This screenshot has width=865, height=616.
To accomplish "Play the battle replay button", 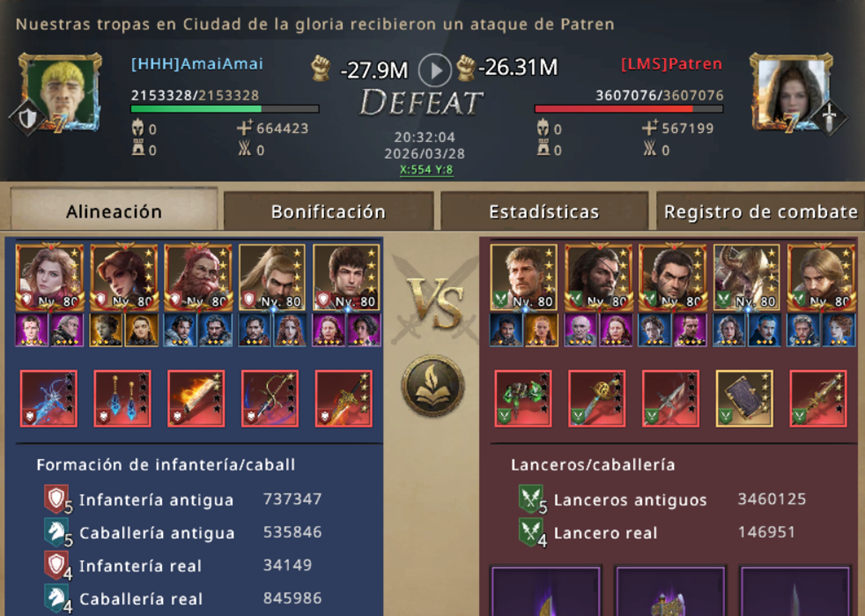I will 435,70.
